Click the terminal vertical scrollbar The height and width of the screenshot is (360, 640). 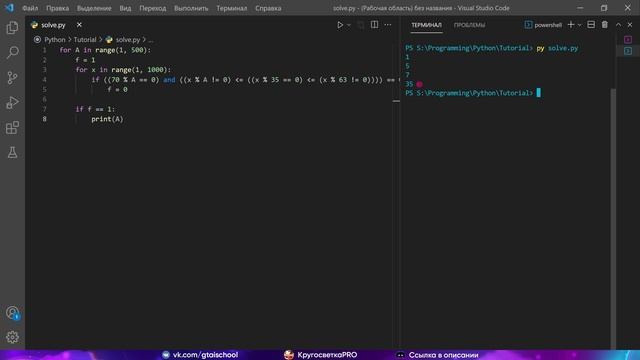click(x=613, y=218)
